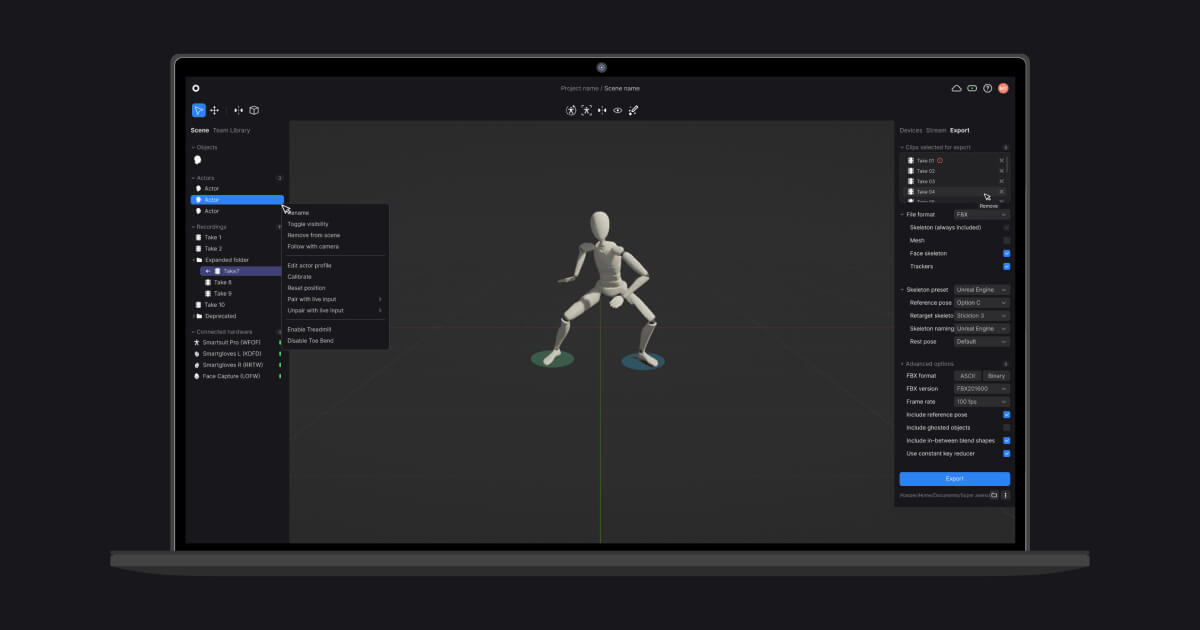Select the pointer selection tool
The height and width of the screenshot is (630, 1200).
(198, 110)
